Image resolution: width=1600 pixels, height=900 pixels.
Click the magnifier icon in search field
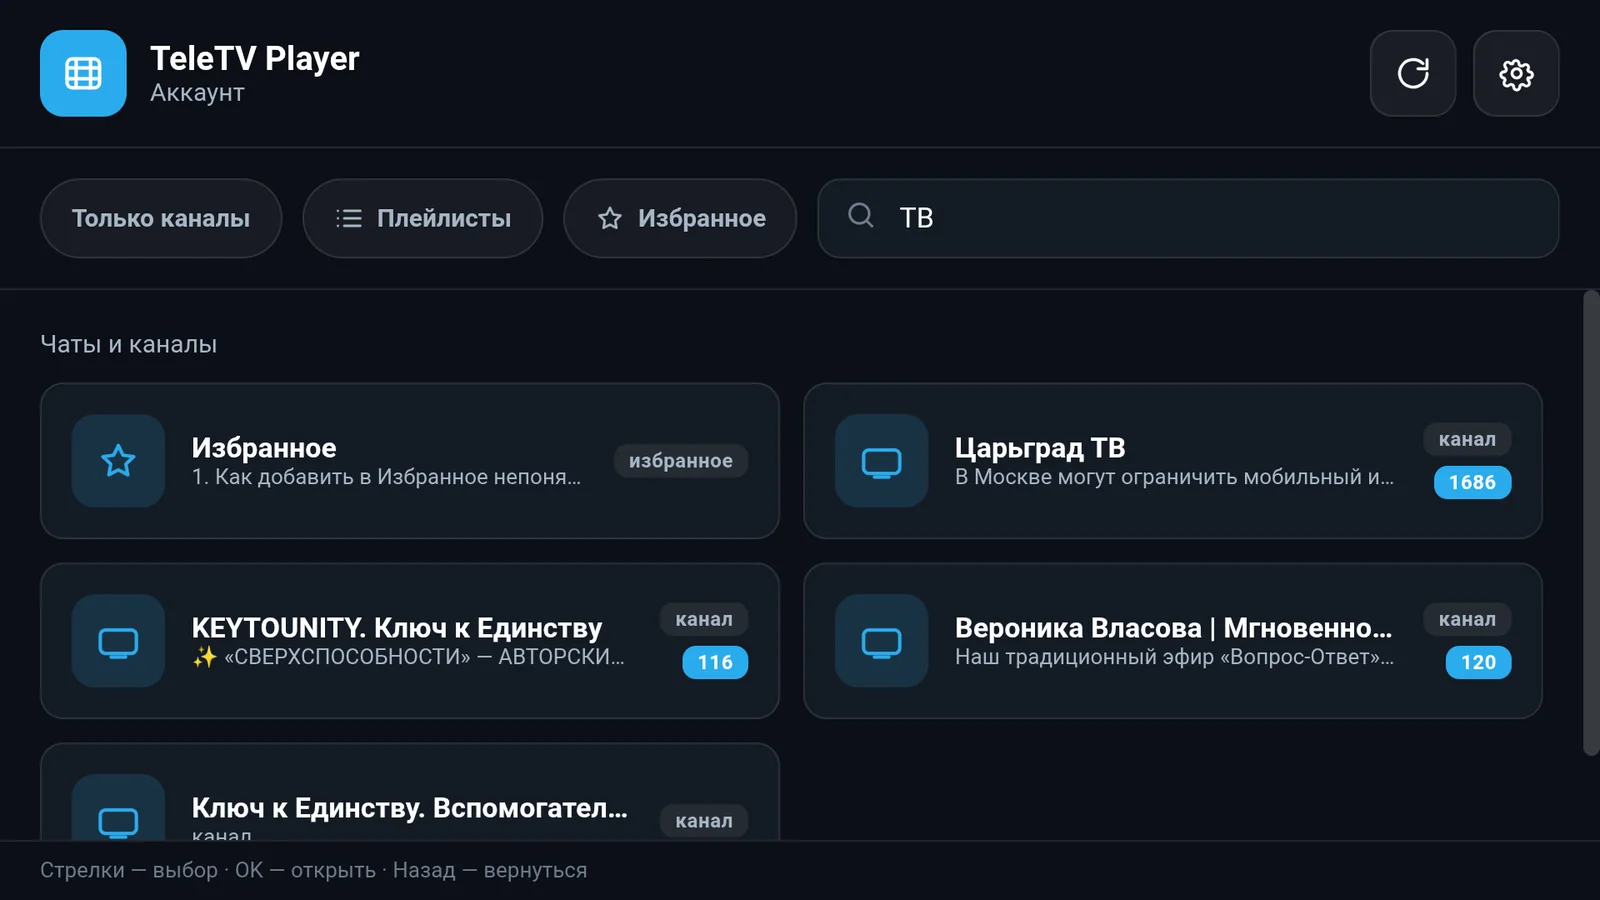[x=861, y=216]
